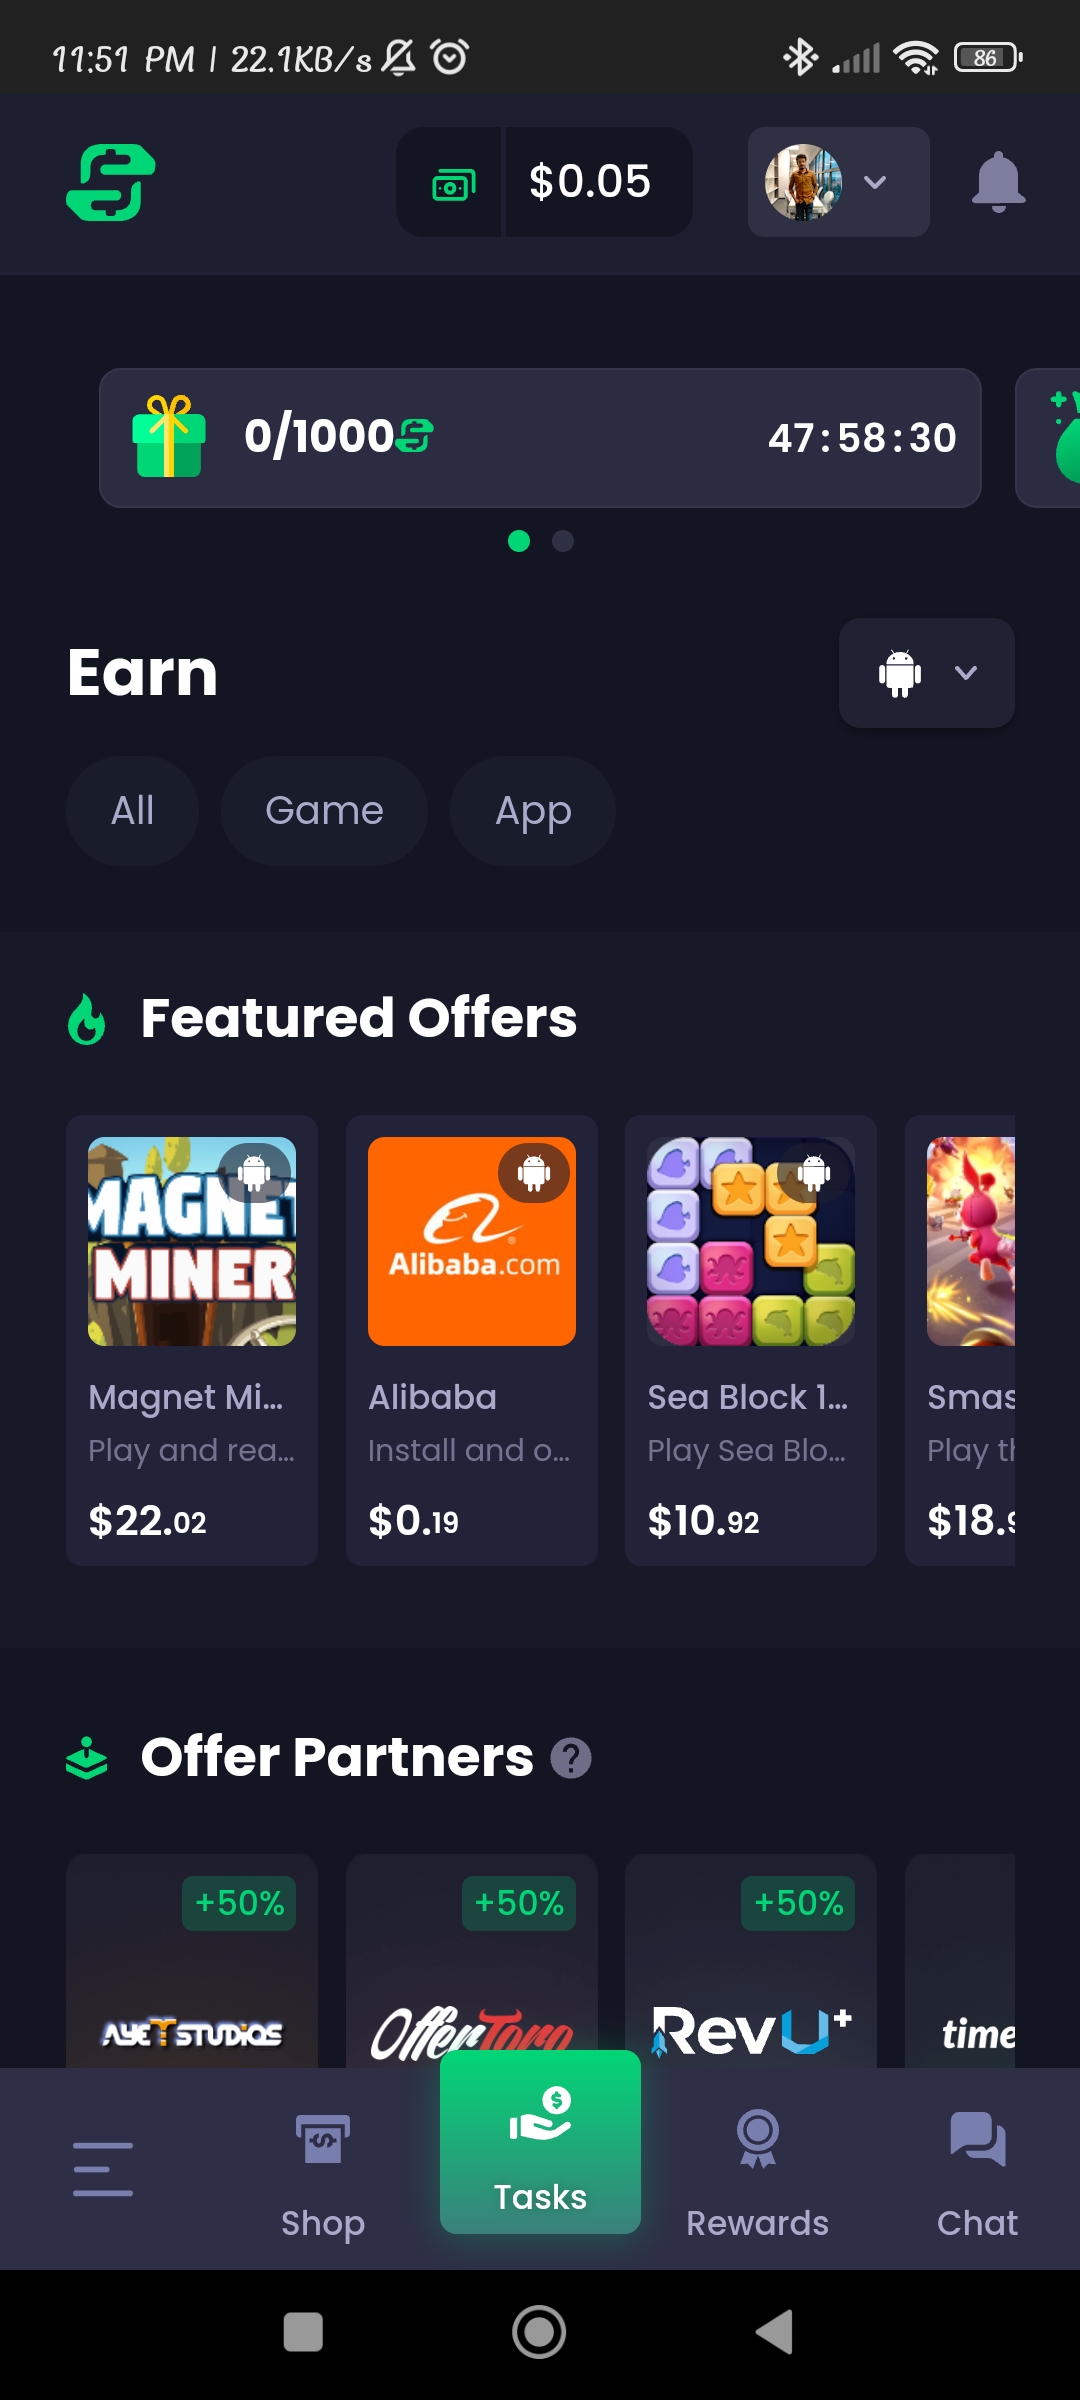Select the Game filter chip
The image size is (1080, 2400).
(x=324, y=811)
